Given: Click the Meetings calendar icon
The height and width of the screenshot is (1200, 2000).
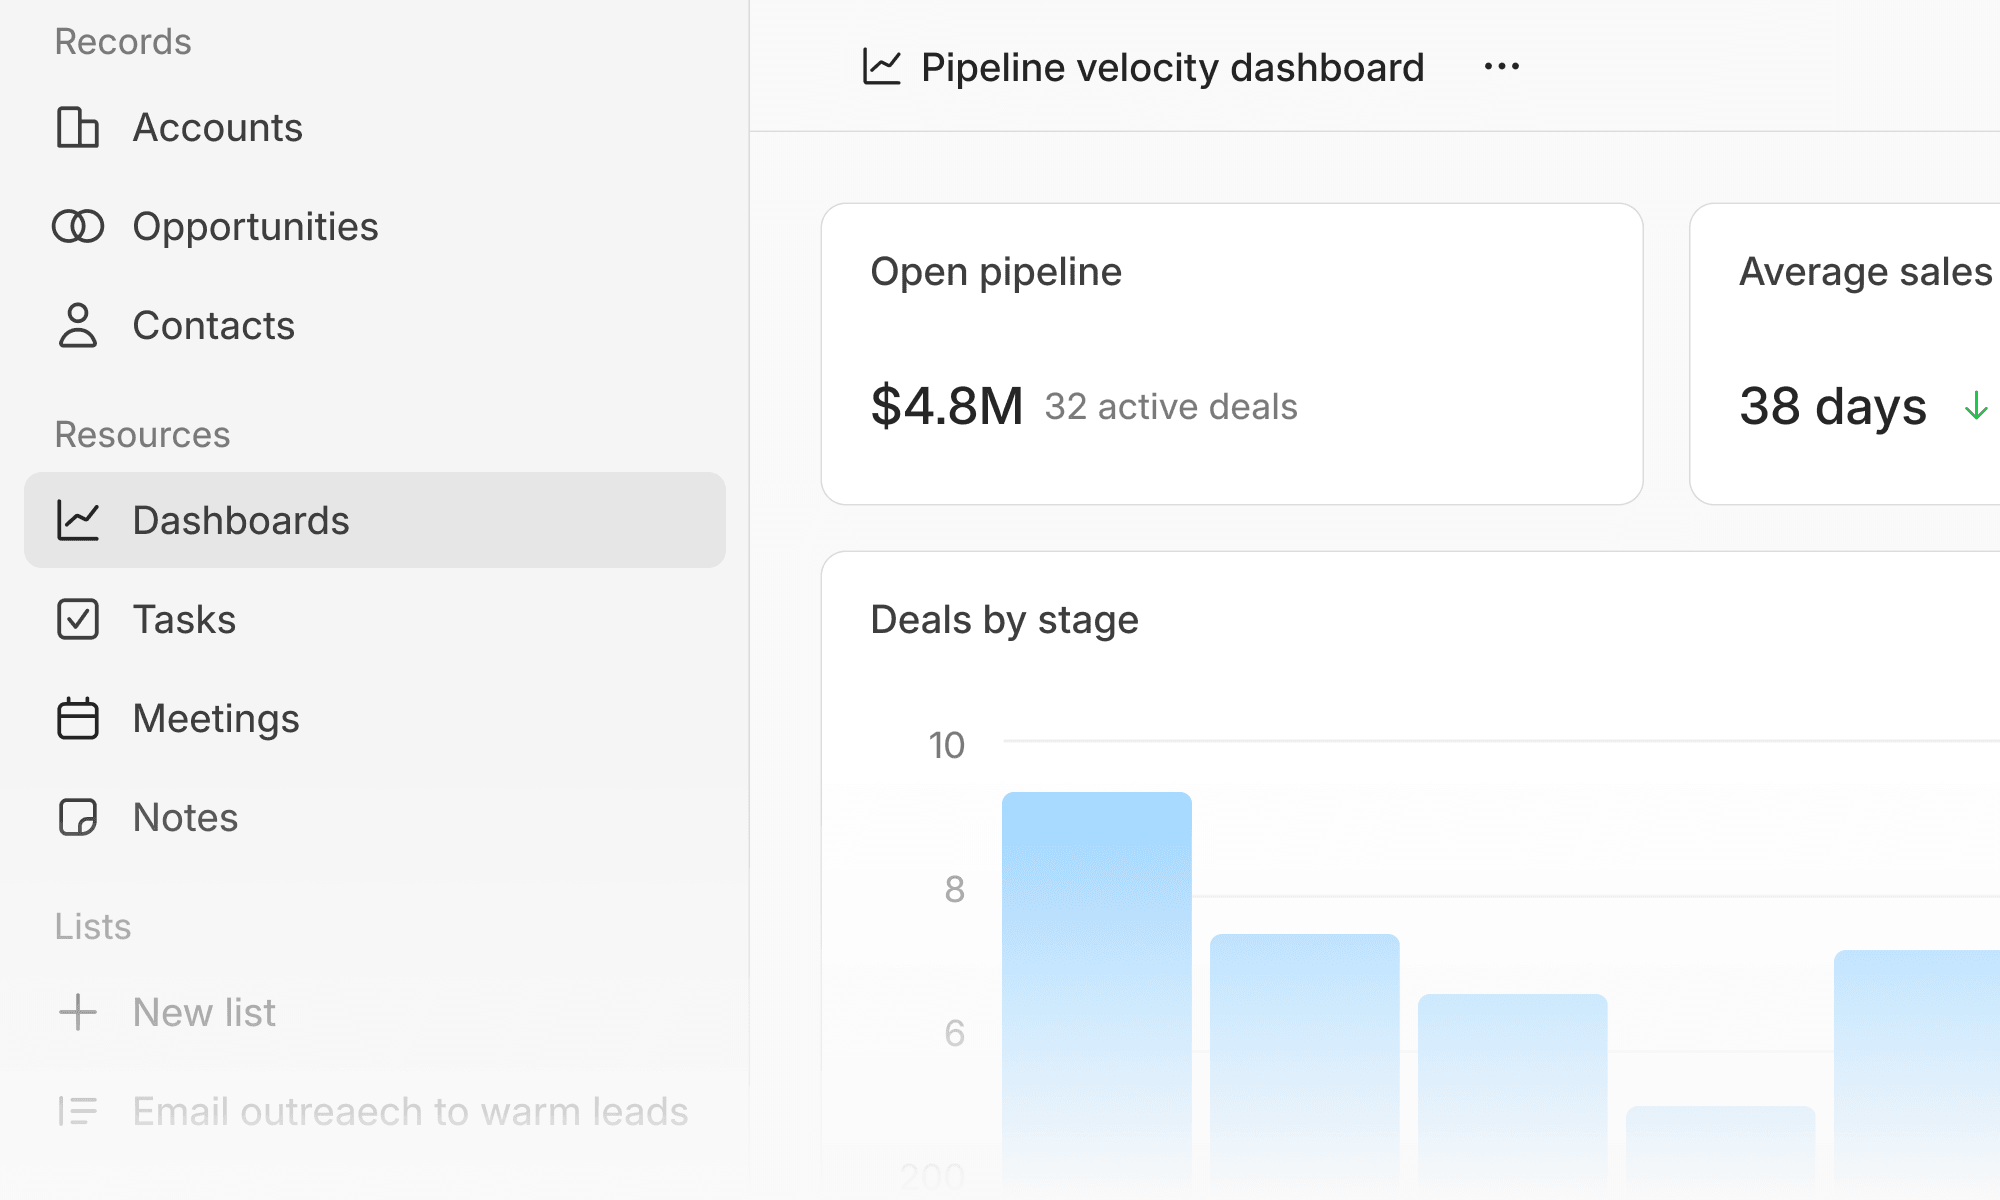Looking at the screenshot, I should point(78,718).
